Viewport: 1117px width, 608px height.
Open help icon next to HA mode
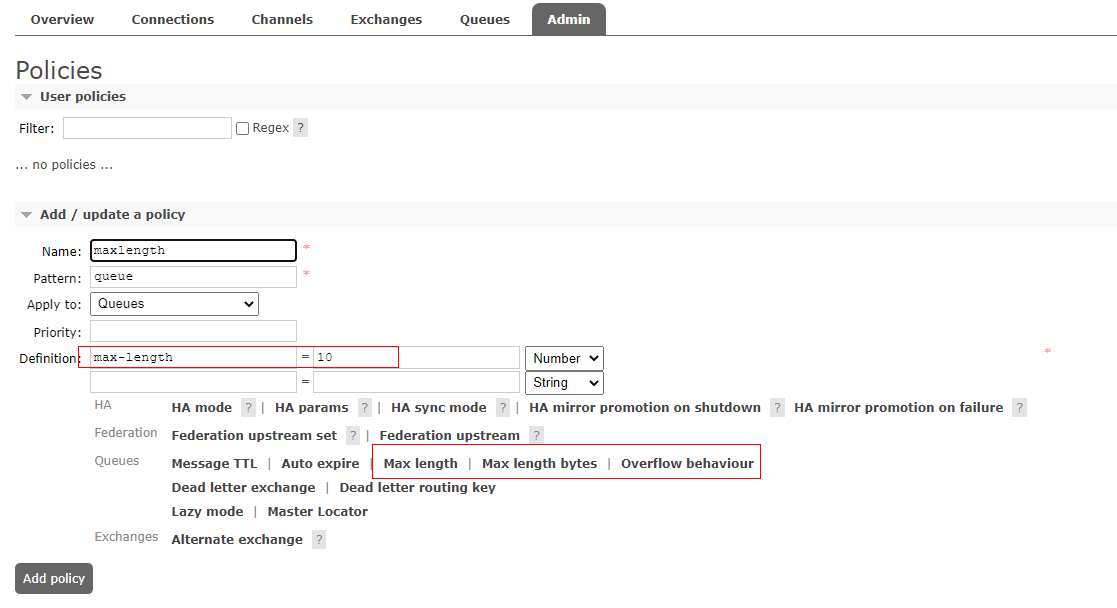(x=248, y=408)
